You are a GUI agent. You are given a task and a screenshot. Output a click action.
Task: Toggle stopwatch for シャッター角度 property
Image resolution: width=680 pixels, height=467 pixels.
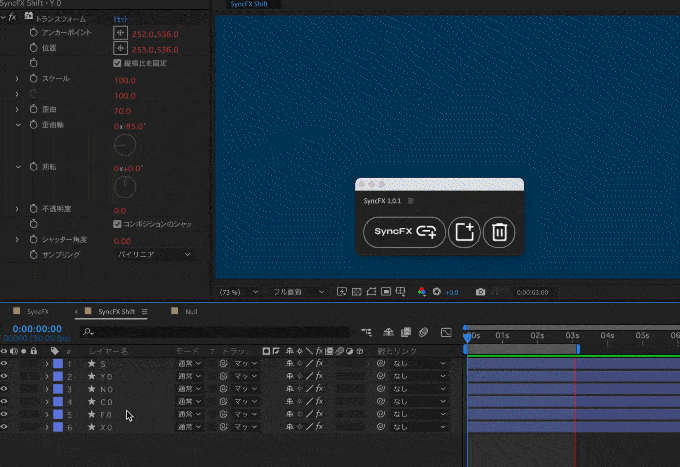(x=33, y=239)
